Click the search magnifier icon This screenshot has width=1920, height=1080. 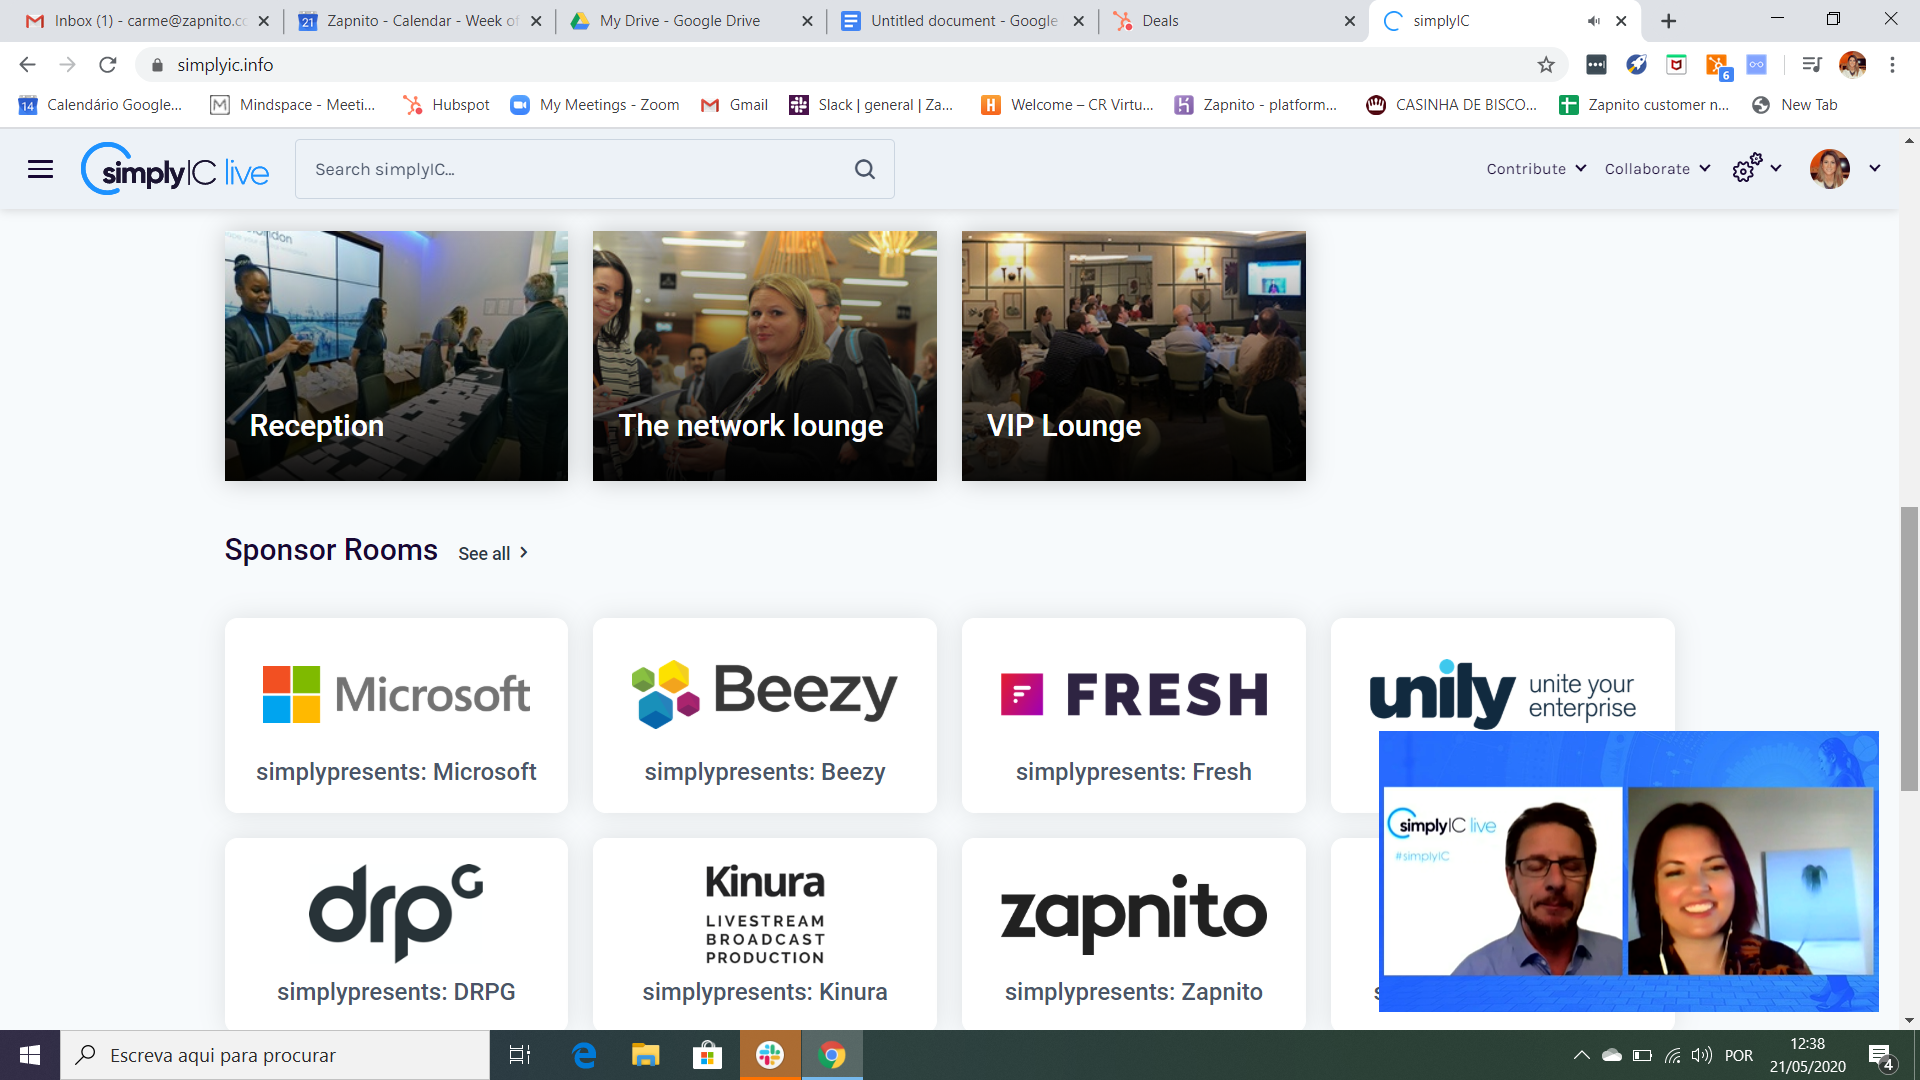(x=865, y=170)
